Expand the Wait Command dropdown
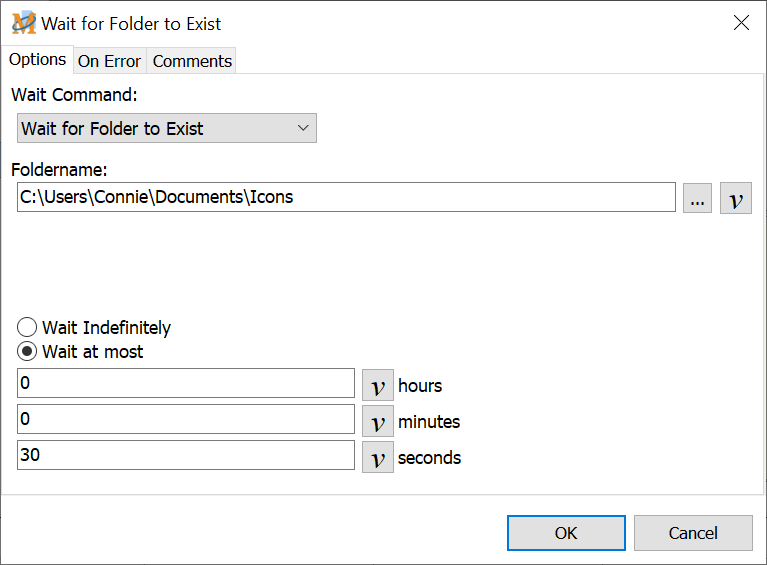The height and width of the screenshot is (565, 767). point(167,128)
